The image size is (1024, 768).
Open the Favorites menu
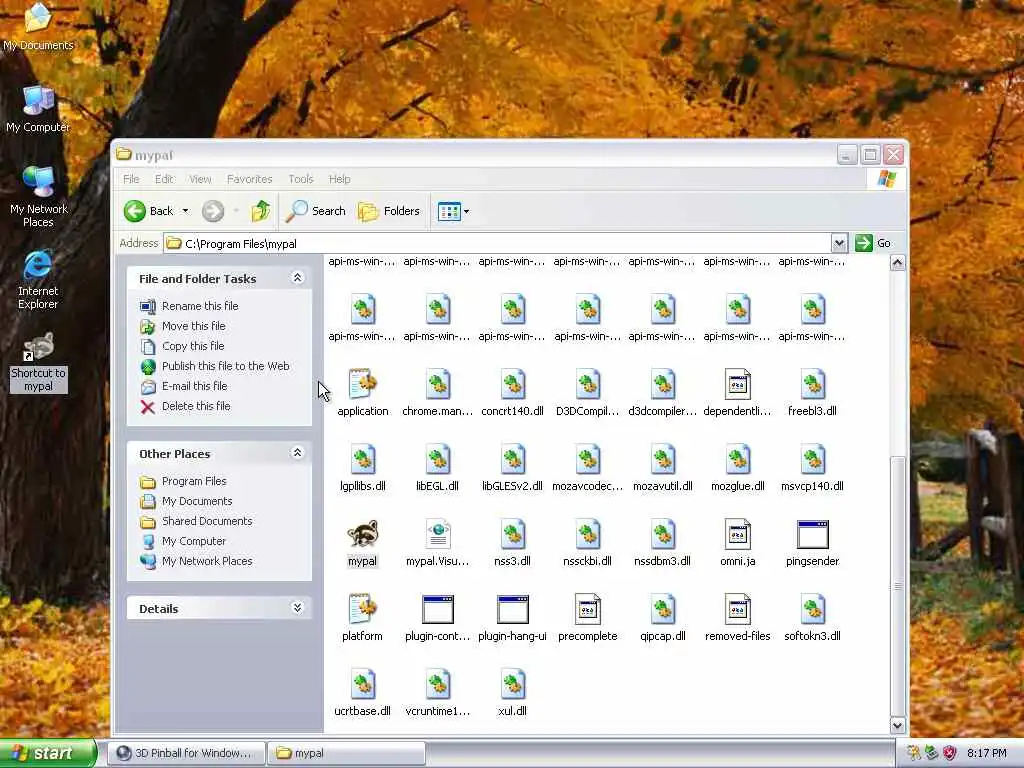pos(249,179)
